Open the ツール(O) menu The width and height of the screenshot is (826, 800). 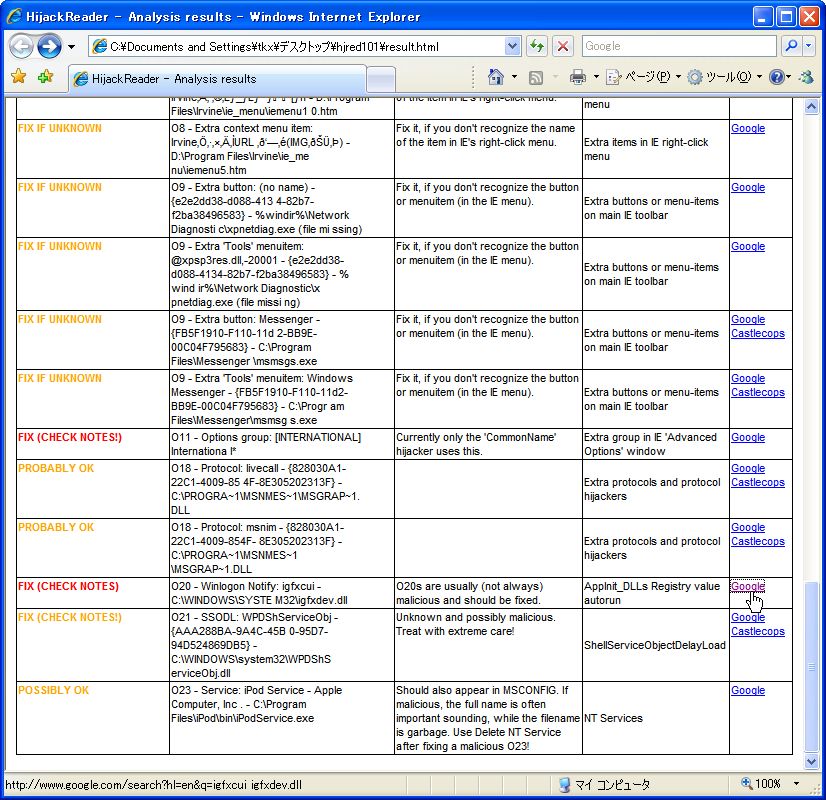719,77
